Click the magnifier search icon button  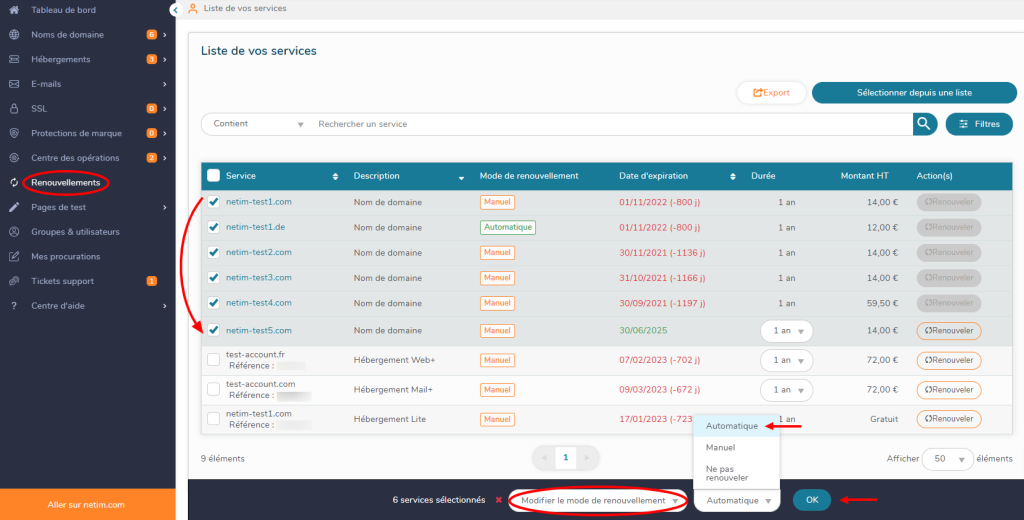point(924,124)
